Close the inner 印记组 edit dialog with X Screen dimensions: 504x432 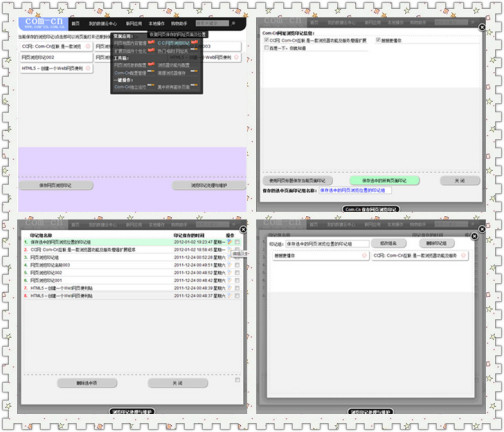[474, 236]
